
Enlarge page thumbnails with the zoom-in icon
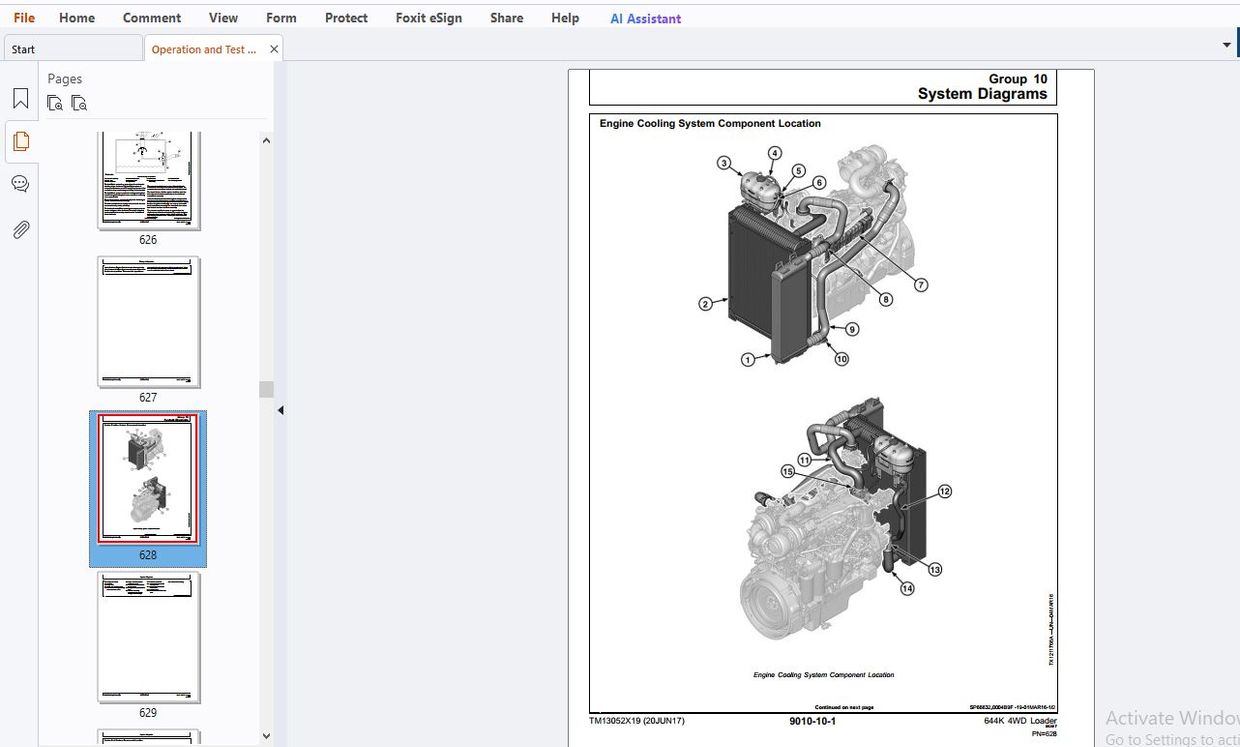[55, 103]
